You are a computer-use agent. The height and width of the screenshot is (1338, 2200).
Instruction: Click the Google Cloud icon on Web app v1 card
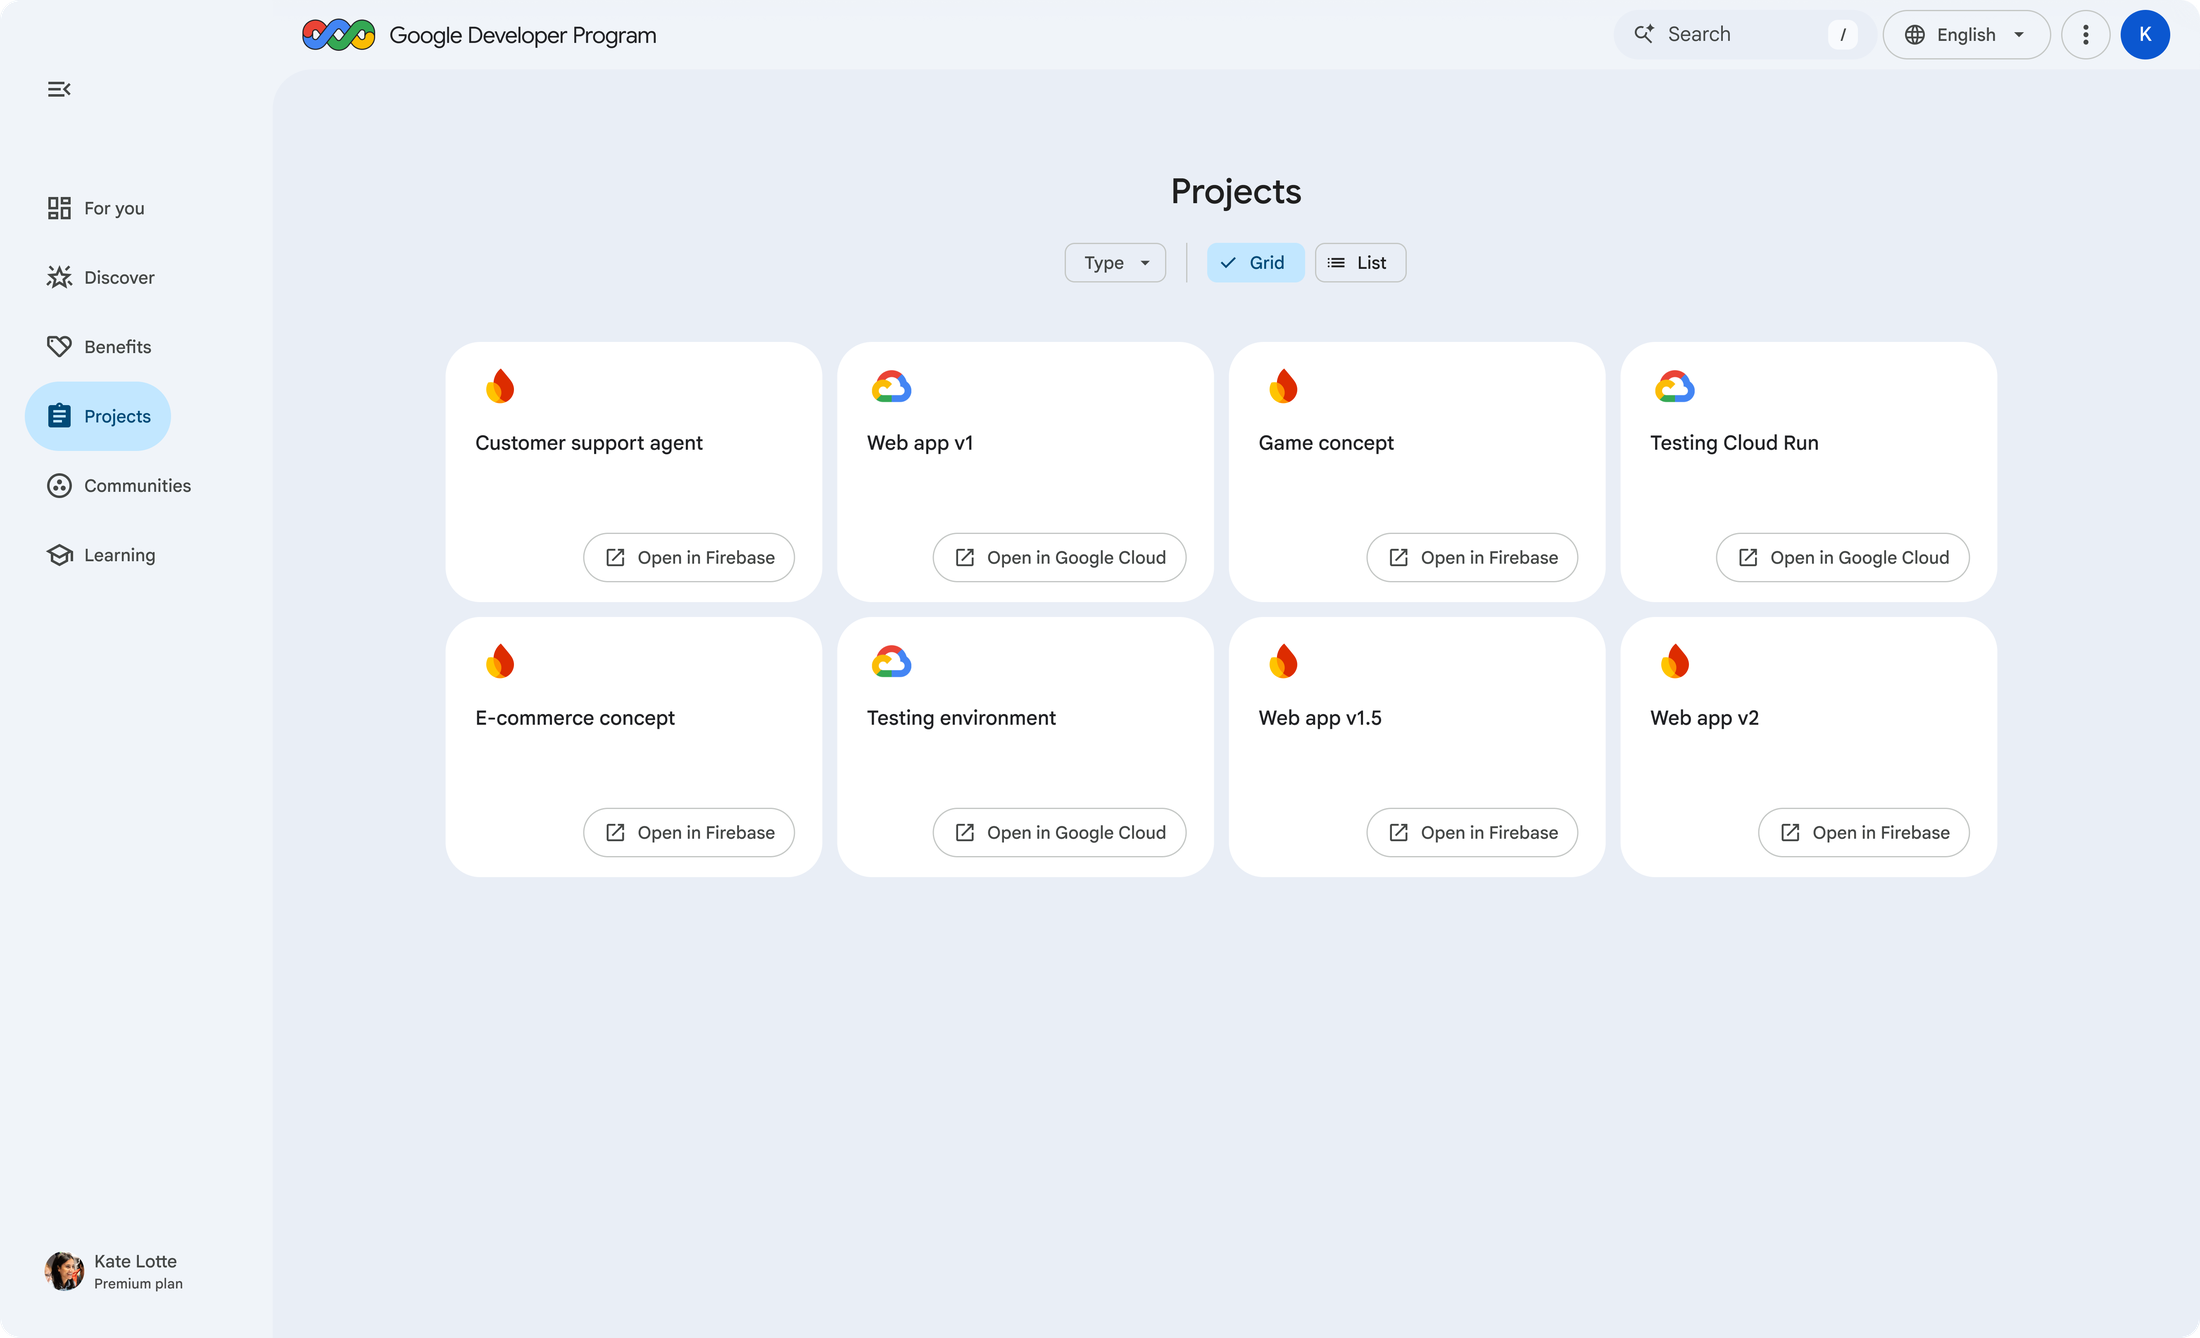click(892, 387)
